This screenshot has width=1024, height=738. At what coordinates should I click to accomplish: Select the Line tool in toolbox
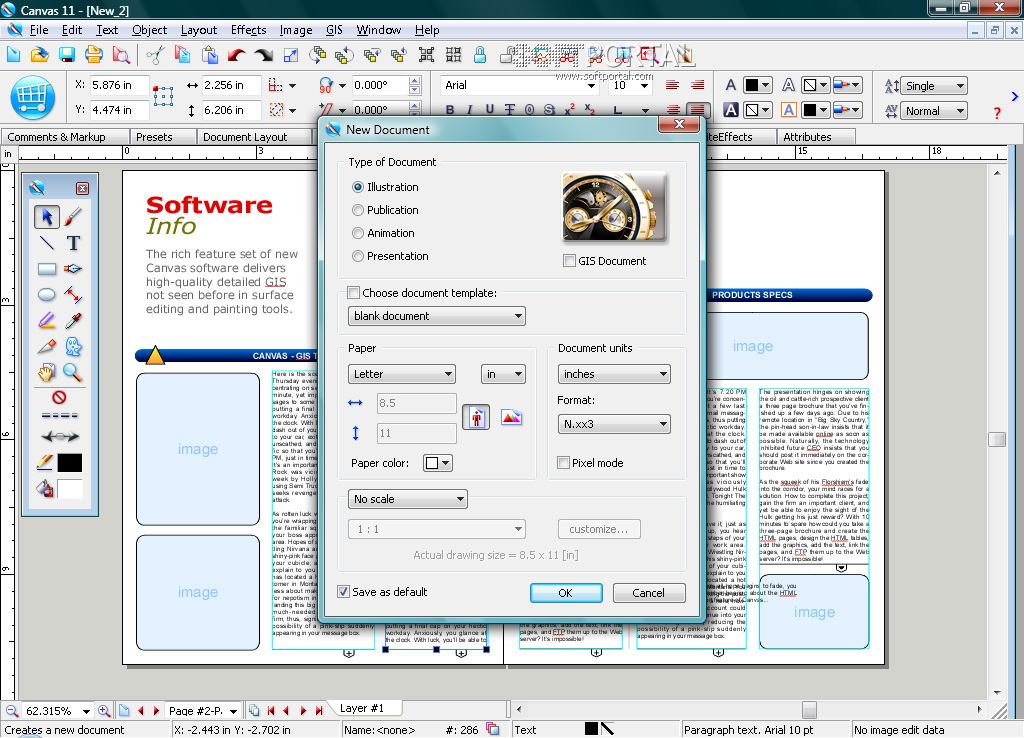[46, 243]
